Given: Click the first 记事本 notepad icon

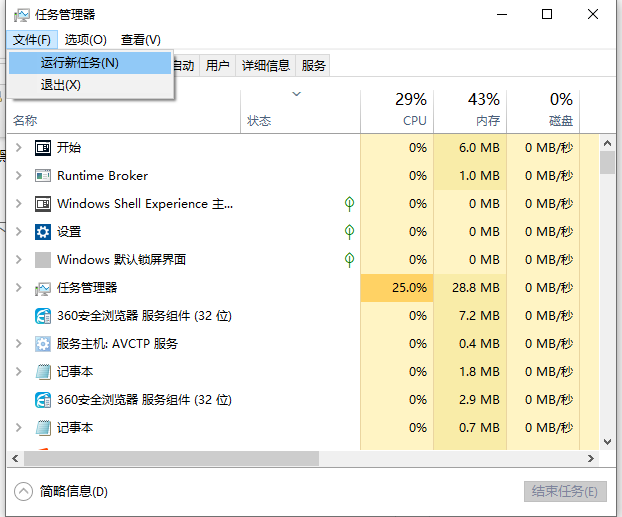Looking at the screenshot, I should [43, 372].
